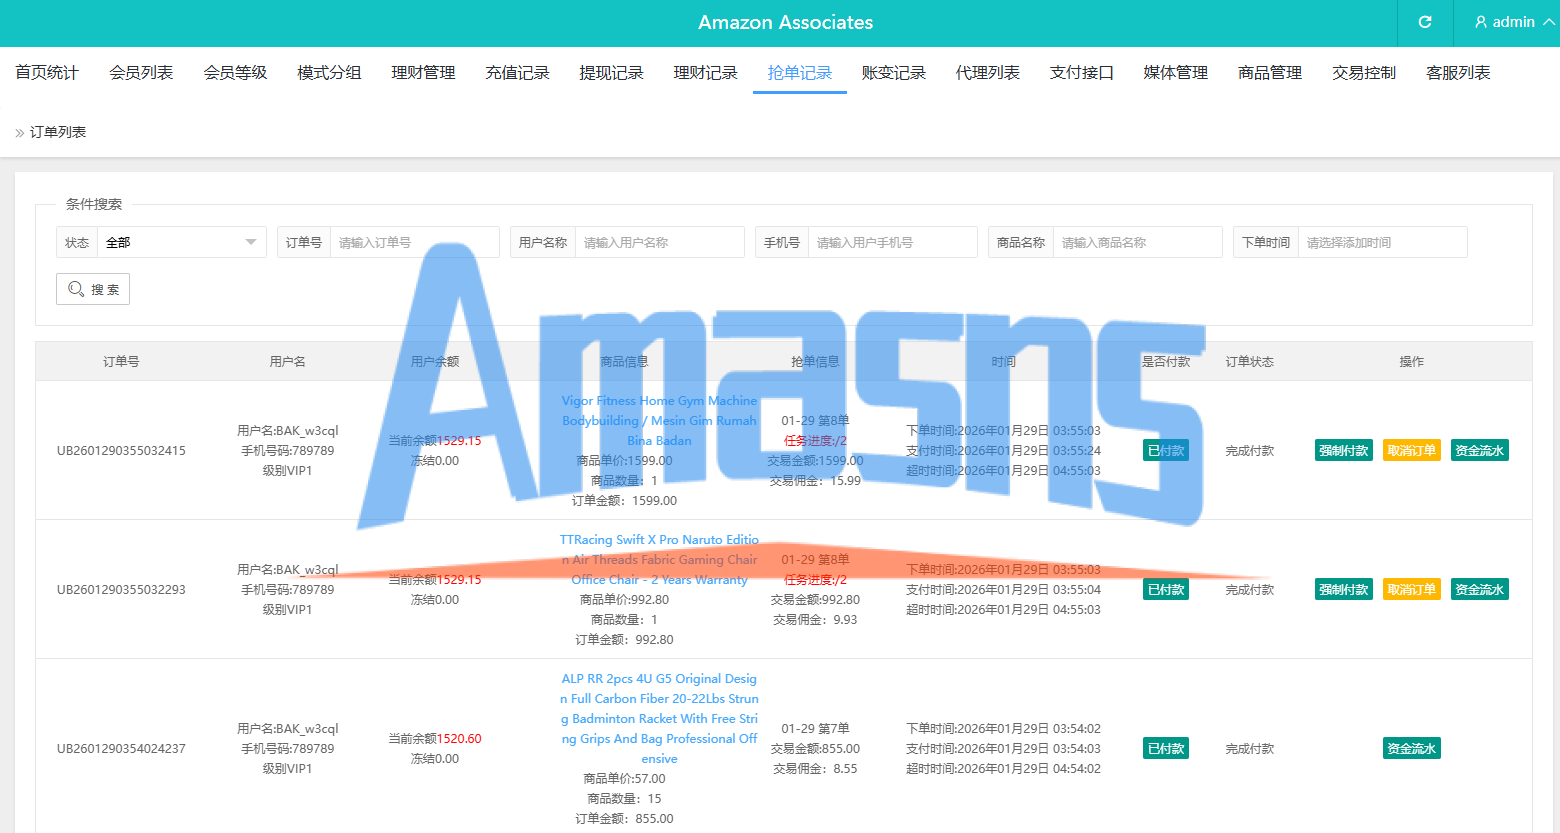This screenshot has width=1560, height=833.
Task: Click the 搜索 search button
Action: click(93, 289)
